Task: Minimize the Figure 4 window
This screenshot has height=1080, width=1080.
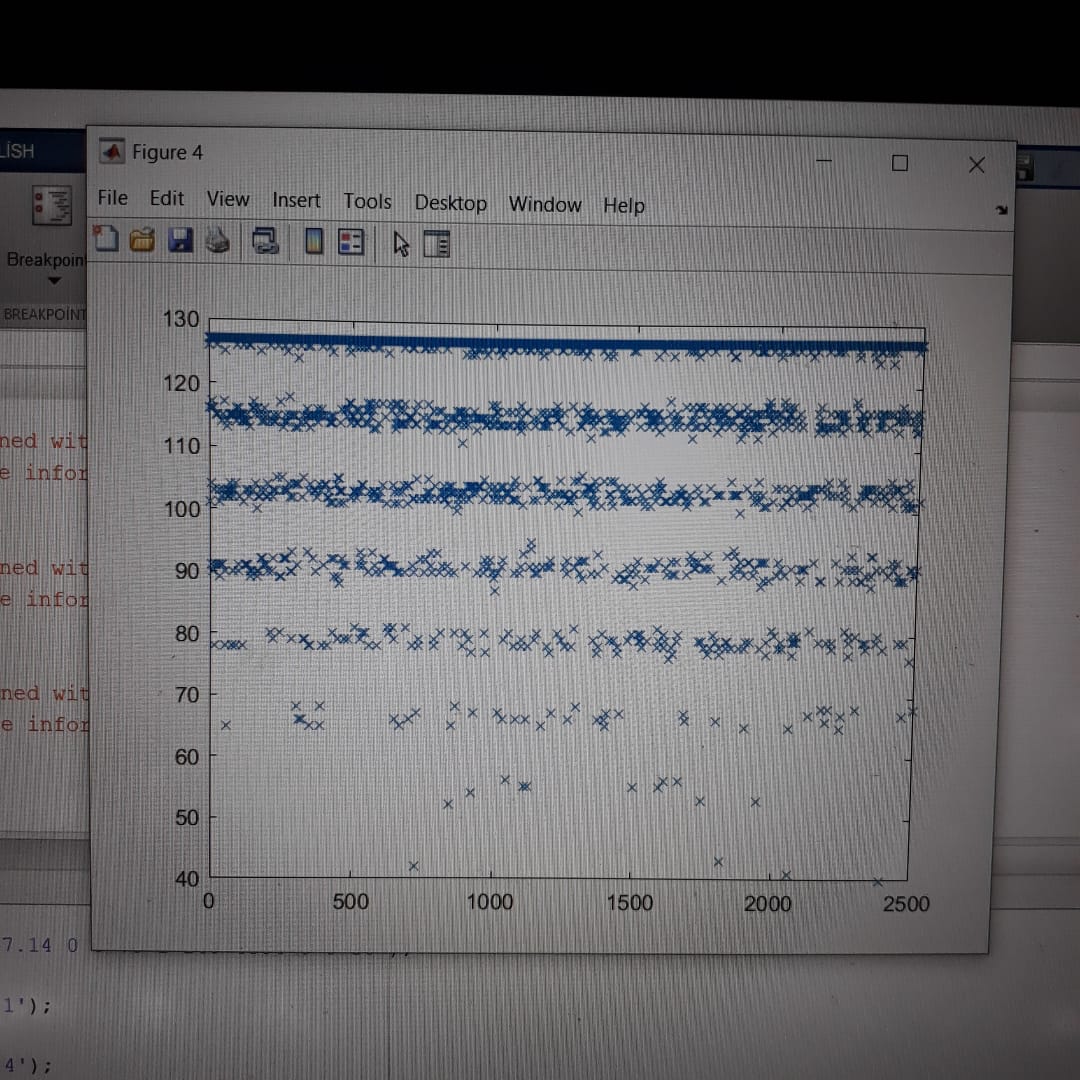Action: pos(824,160)
